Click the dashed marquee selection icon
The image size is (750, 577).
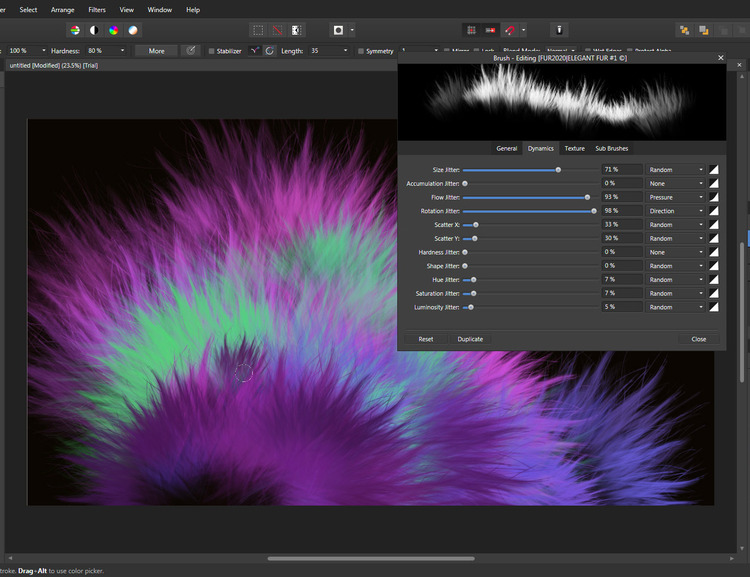(258, 30)
